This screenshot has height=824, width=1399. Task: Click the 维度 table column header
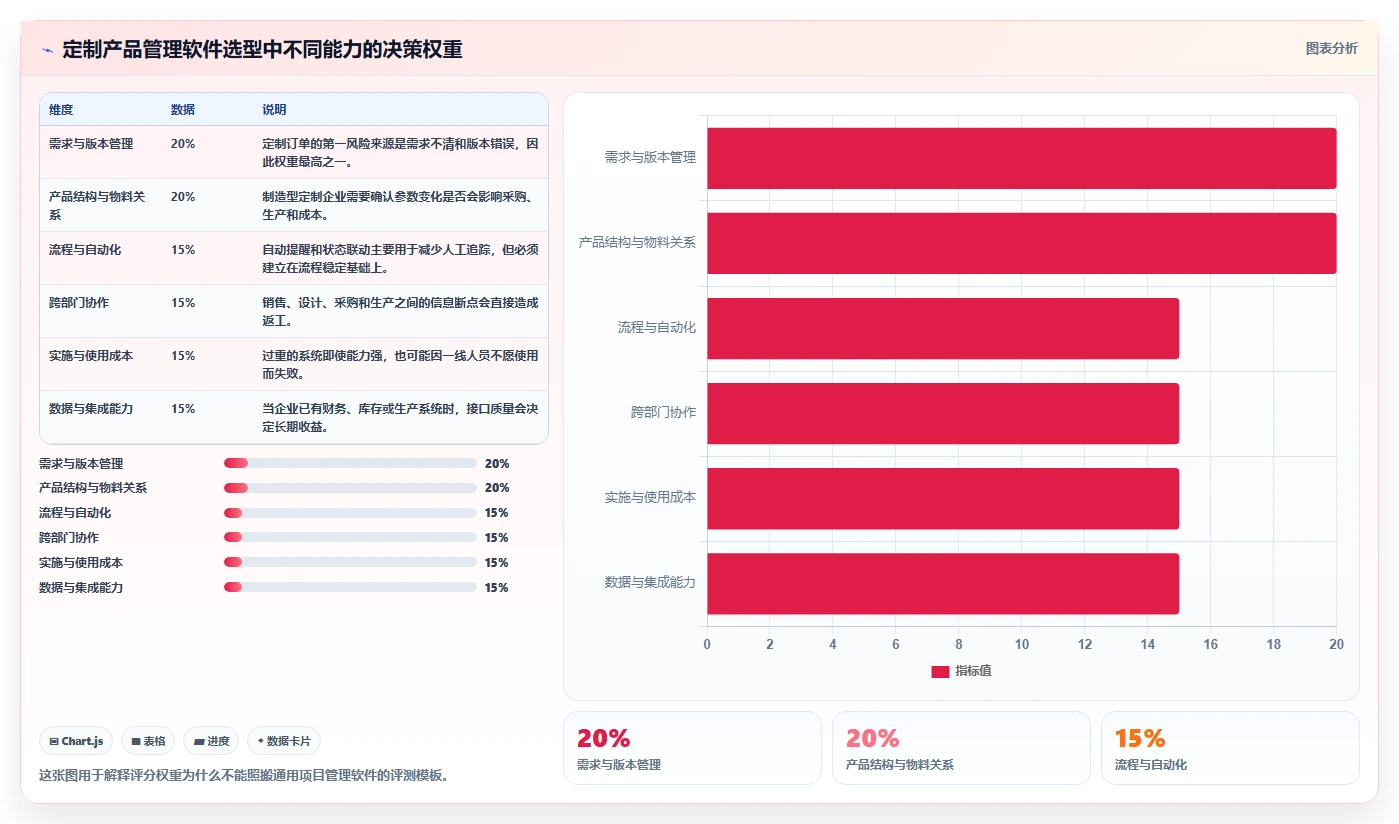(x=61, y=109)
